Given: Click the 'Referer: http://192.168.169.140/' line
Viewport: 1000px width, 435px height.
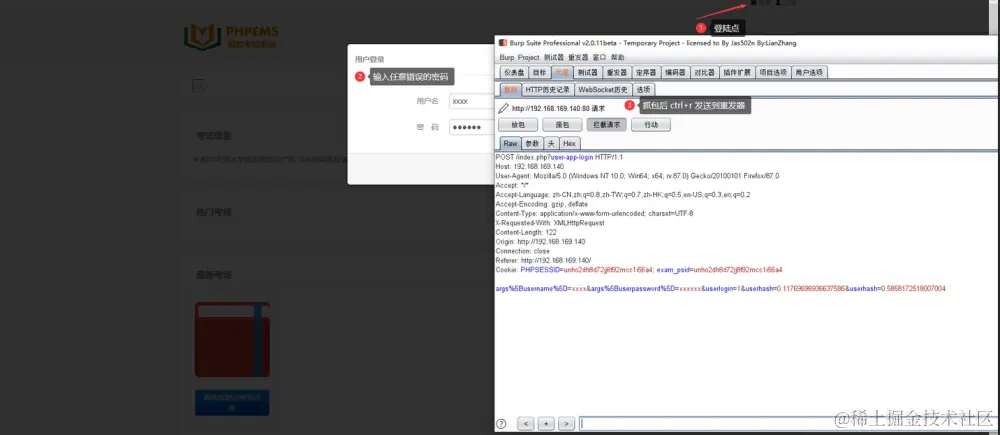Looking at the screenshot, I should (543, 261).
